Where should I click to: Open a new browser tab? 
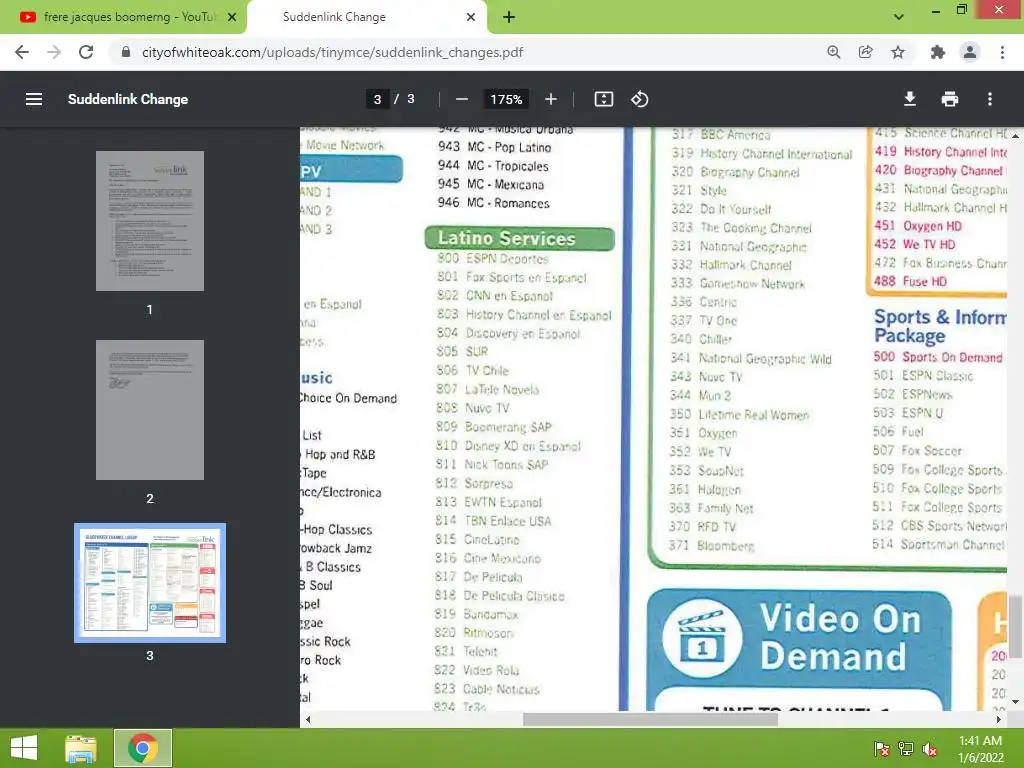pyautogui.click(x=509, y=17)
